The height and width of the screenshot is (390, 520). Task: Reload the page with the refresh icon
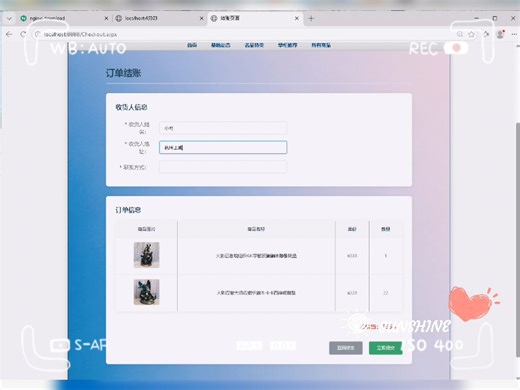pos(23,34)
